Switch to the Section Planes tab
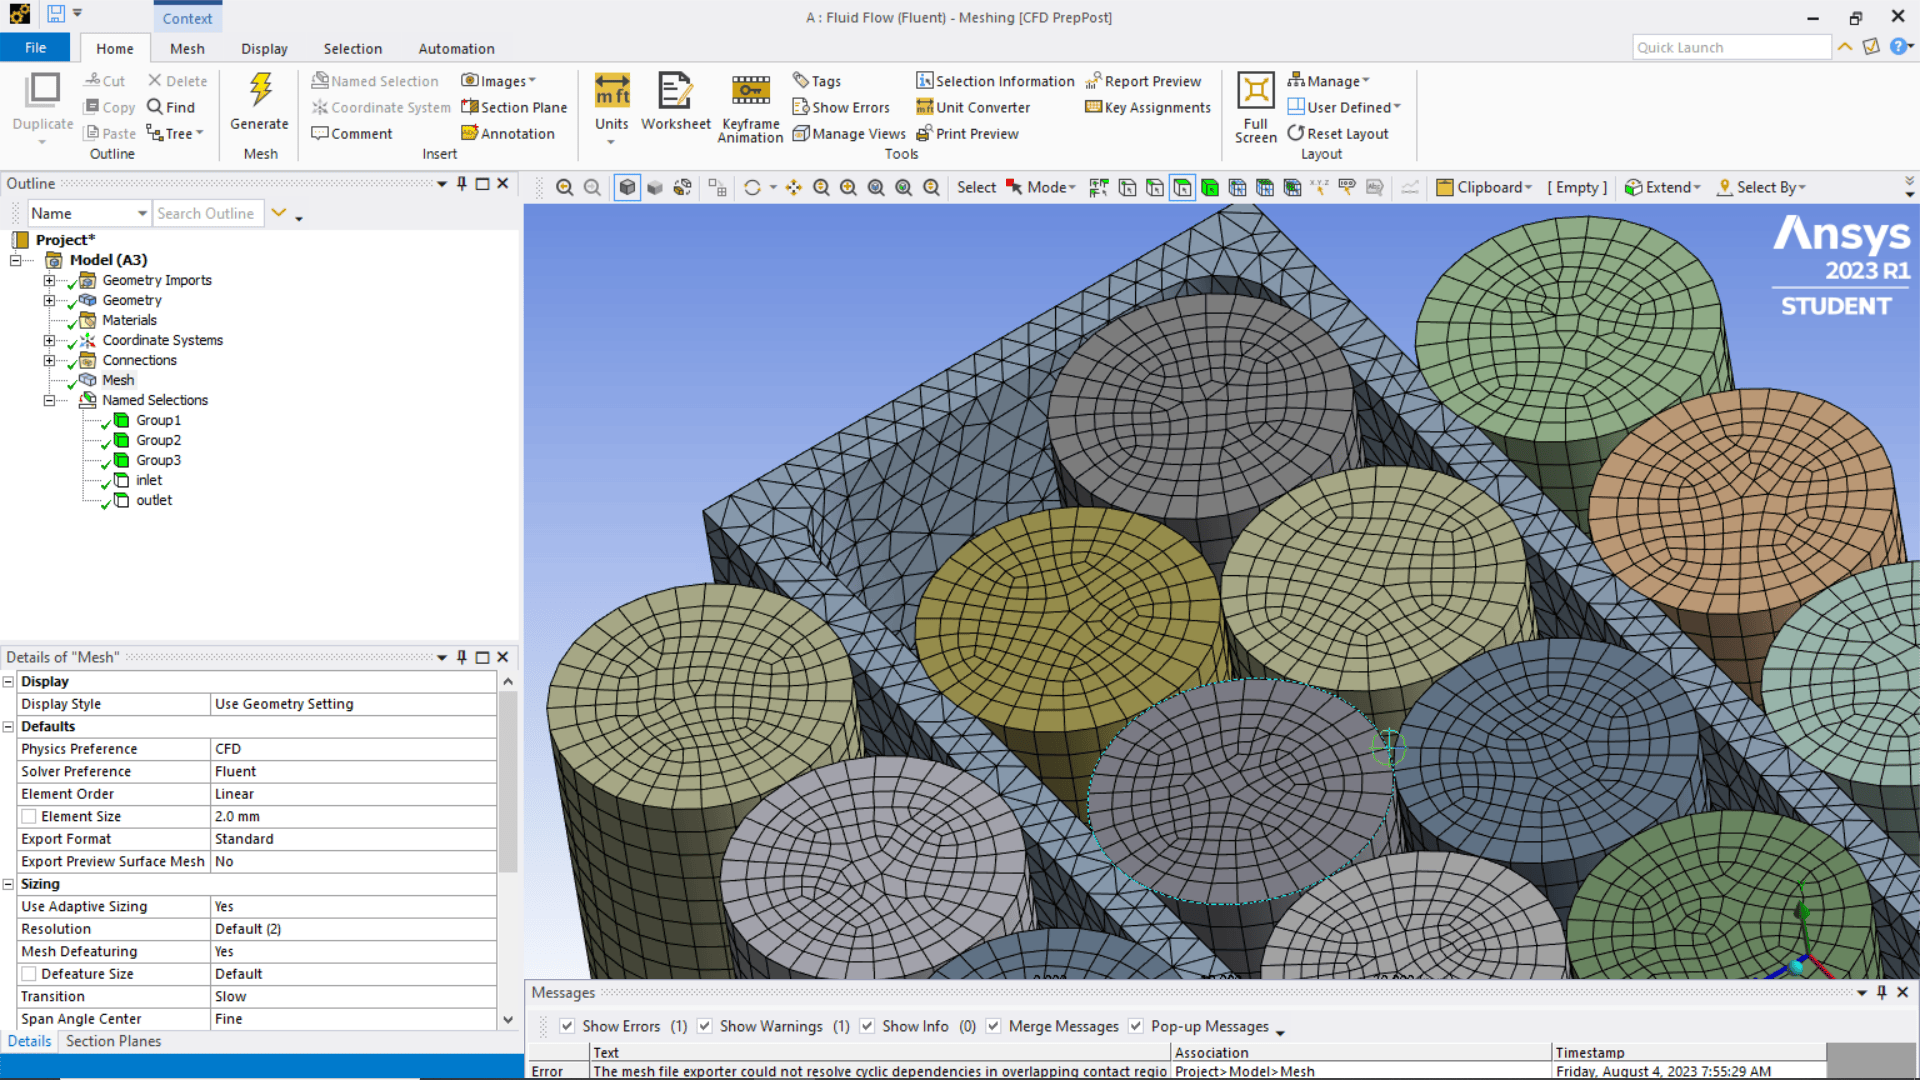Screen dimensions: 1920x1080 (113, 1041)
